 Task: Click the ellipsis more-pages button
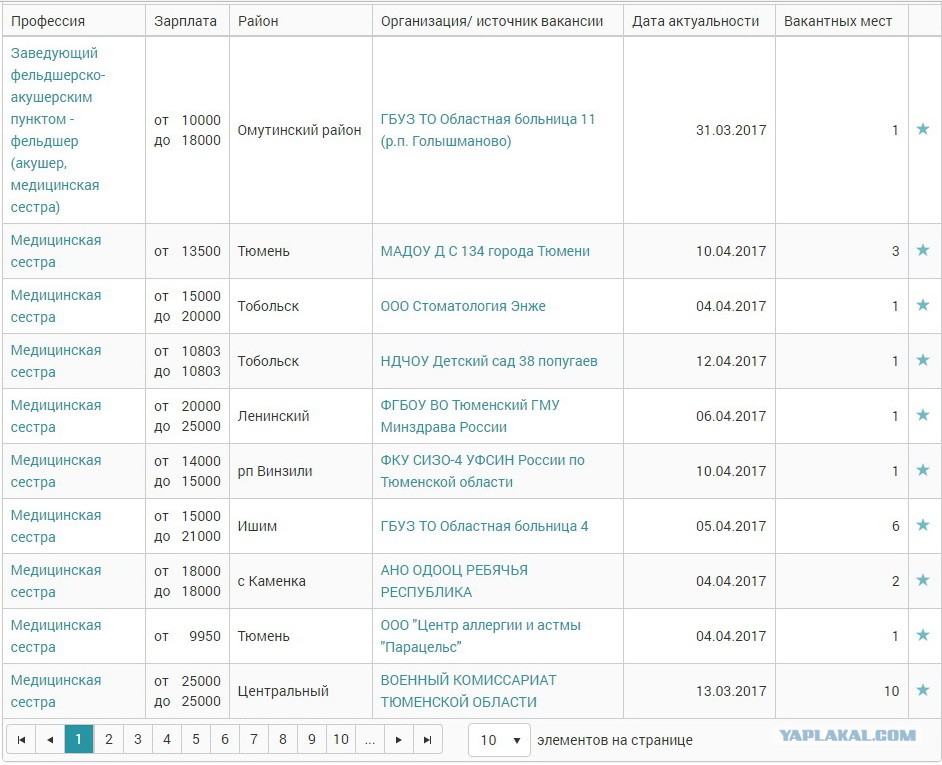coord(369,739)
